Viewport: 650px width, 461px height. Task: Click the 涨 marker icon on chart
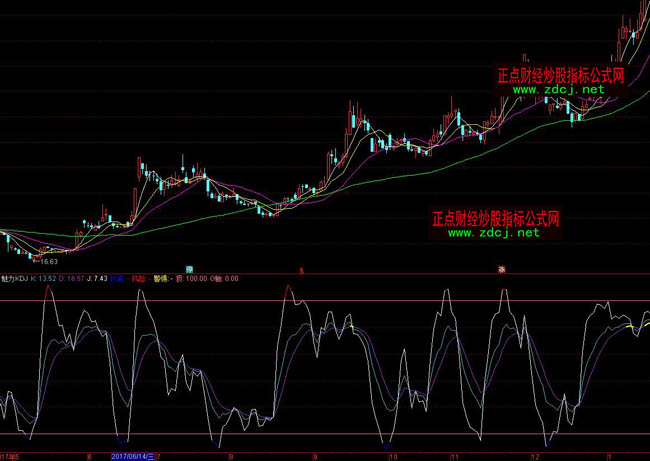tap(502, 269)
